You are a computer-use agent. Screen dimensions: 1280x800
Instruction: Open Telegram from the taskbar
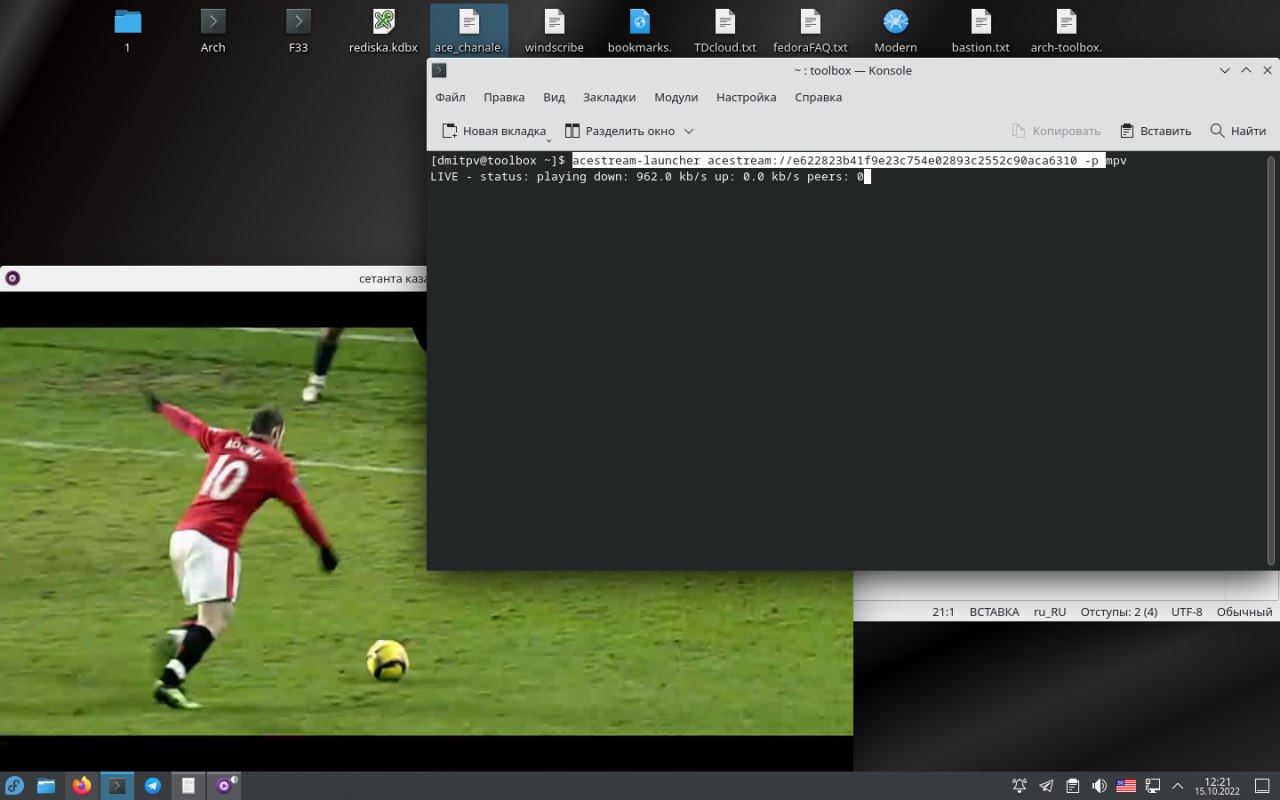[x=153, y=786]
